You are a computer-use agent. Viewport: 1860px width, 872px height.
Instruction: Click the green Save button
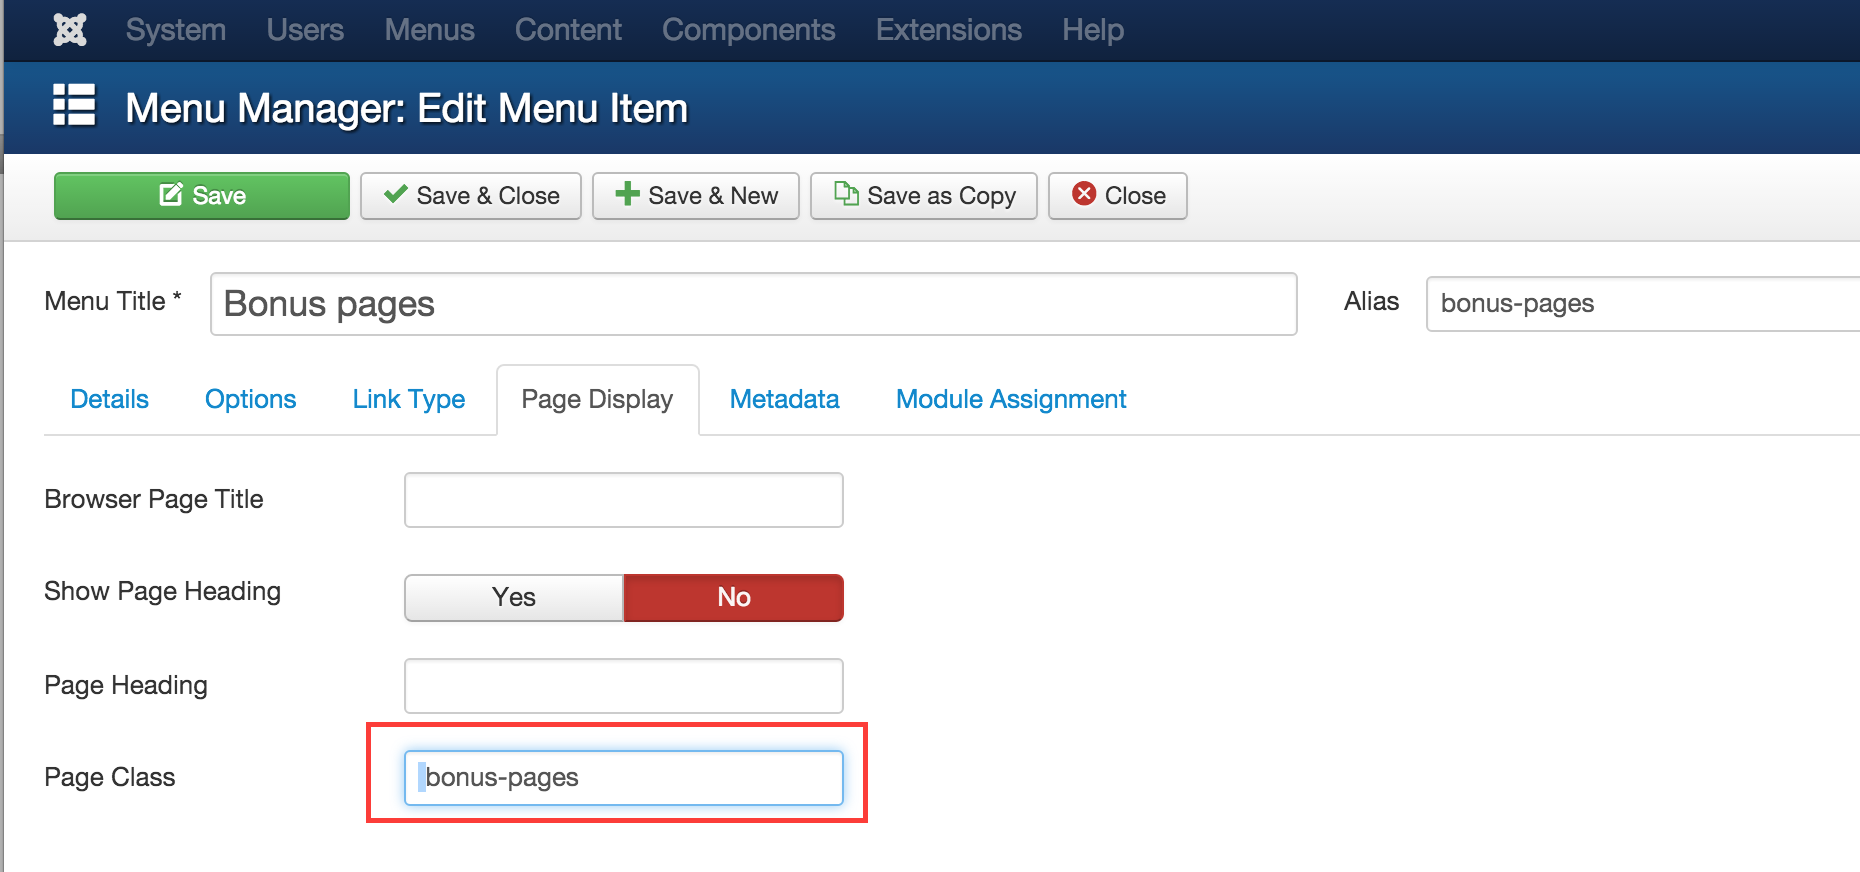[x=202, y=196]
